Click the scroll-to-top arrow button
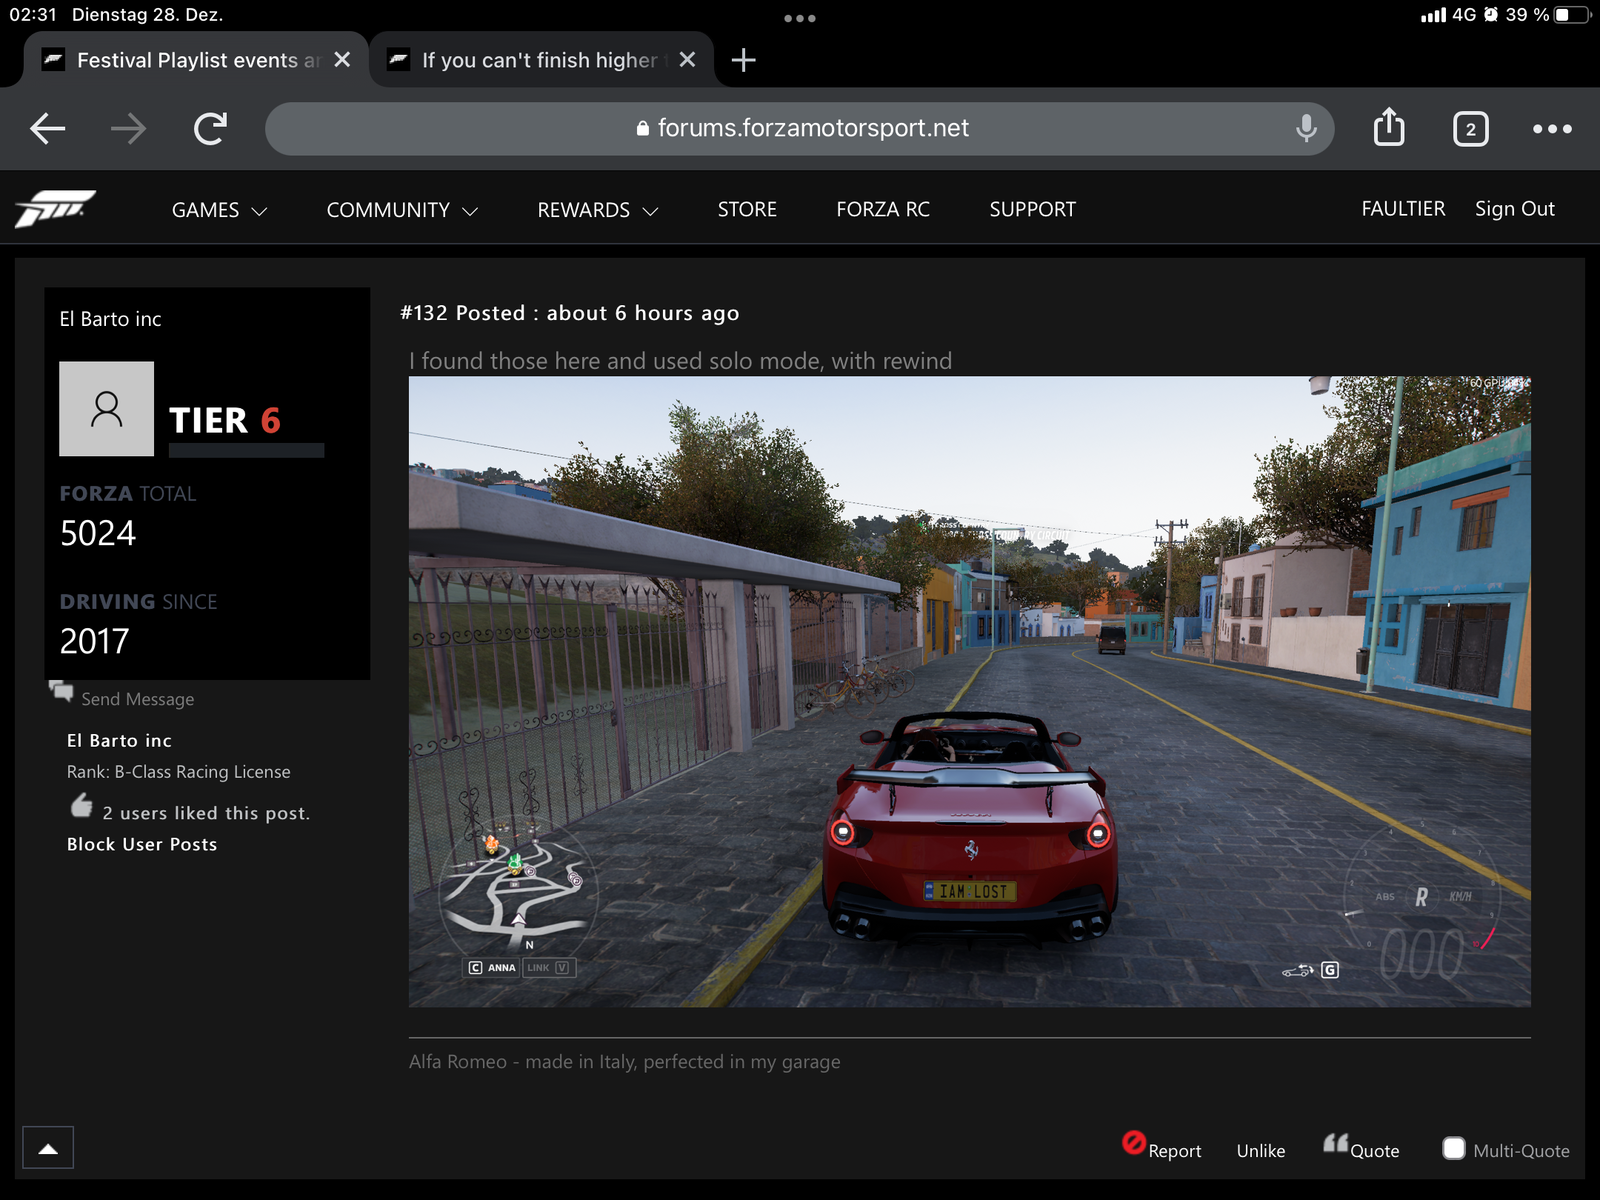The height and width of the screenshot is (1200, 1600). [x=48, y=1148]
